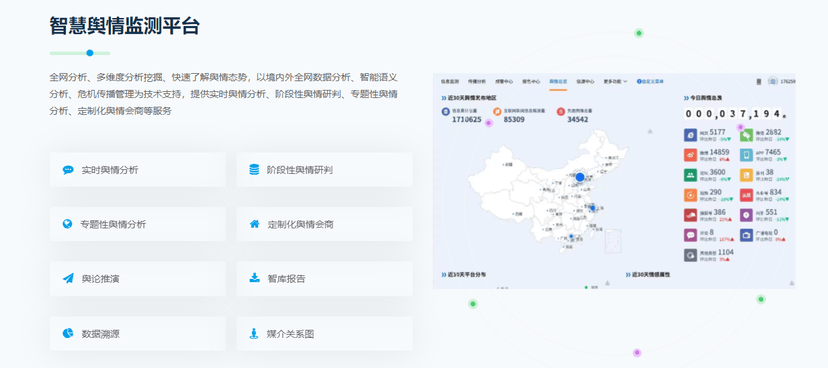
Task: Click the APP phone icon with value 7465
Action: [x=746, y=155]
